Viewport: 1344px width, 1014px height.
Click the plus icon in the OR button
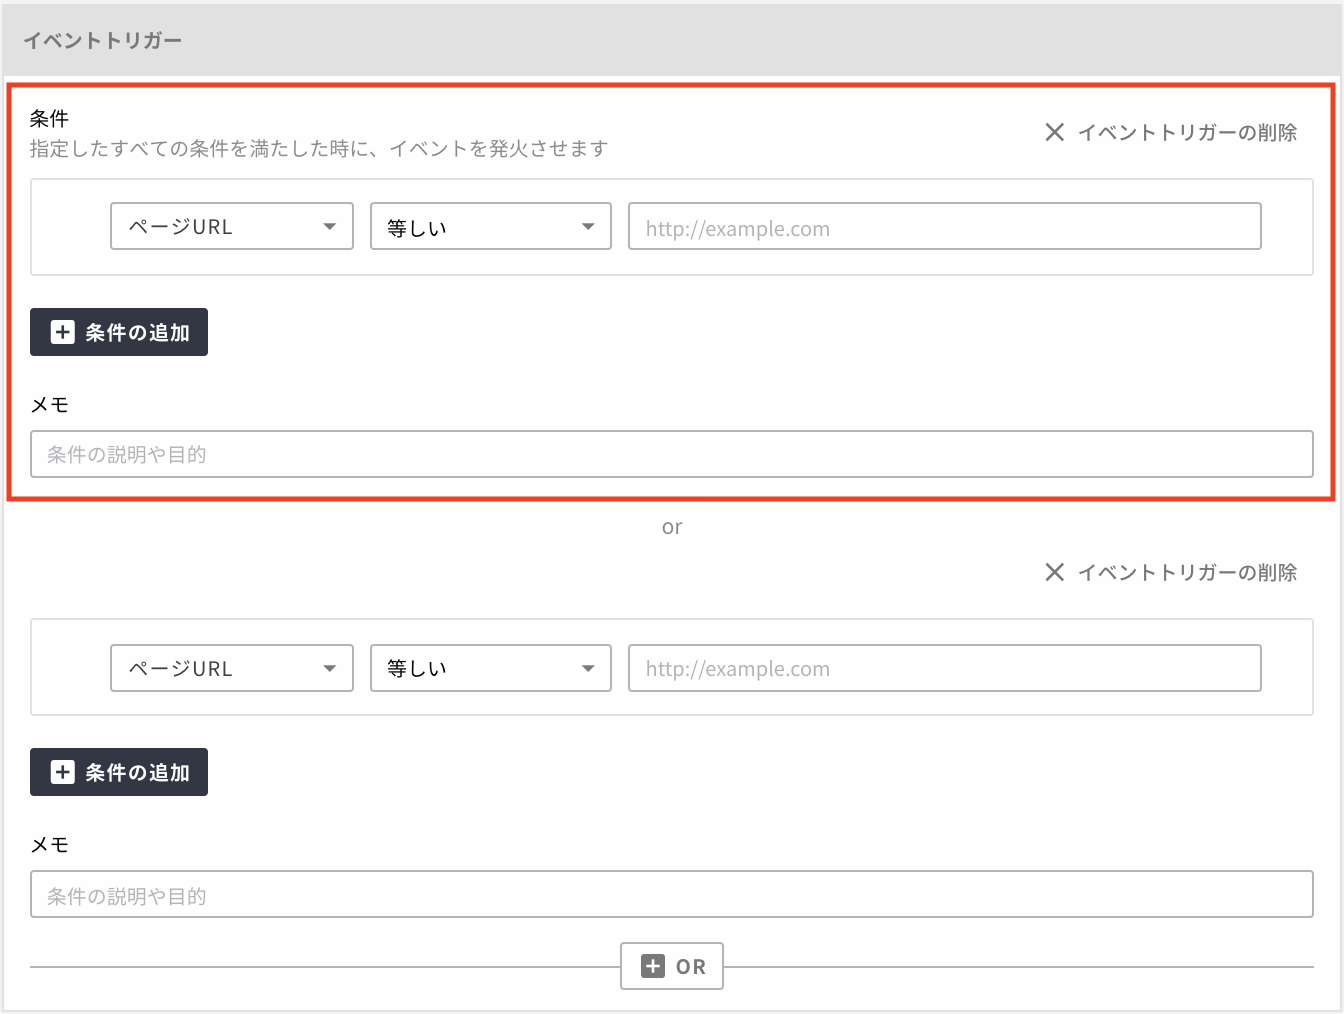click(x=653, y=966)
